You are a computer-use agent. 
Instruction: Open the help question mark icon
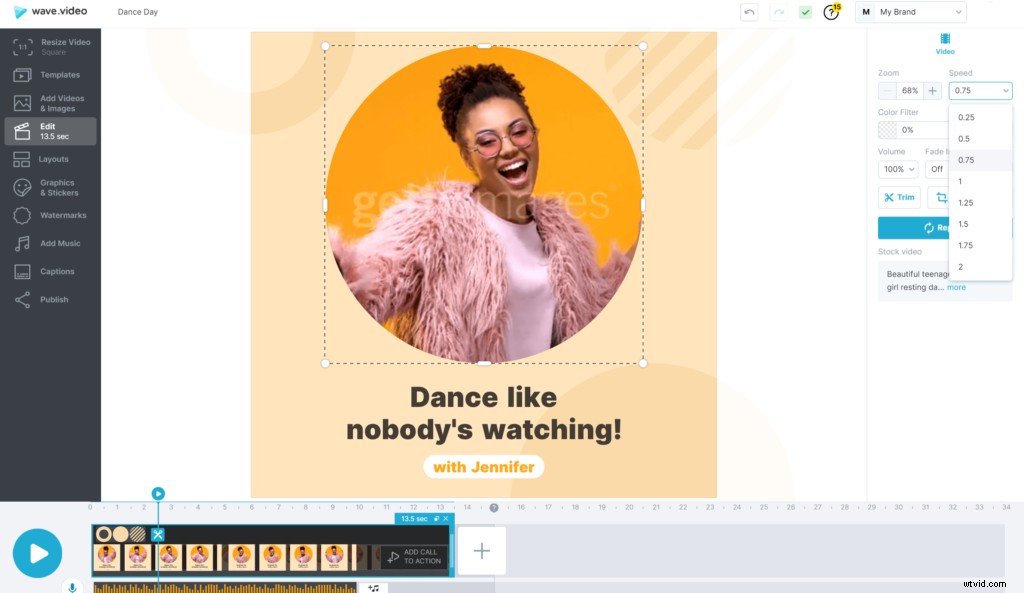(831, 12)
